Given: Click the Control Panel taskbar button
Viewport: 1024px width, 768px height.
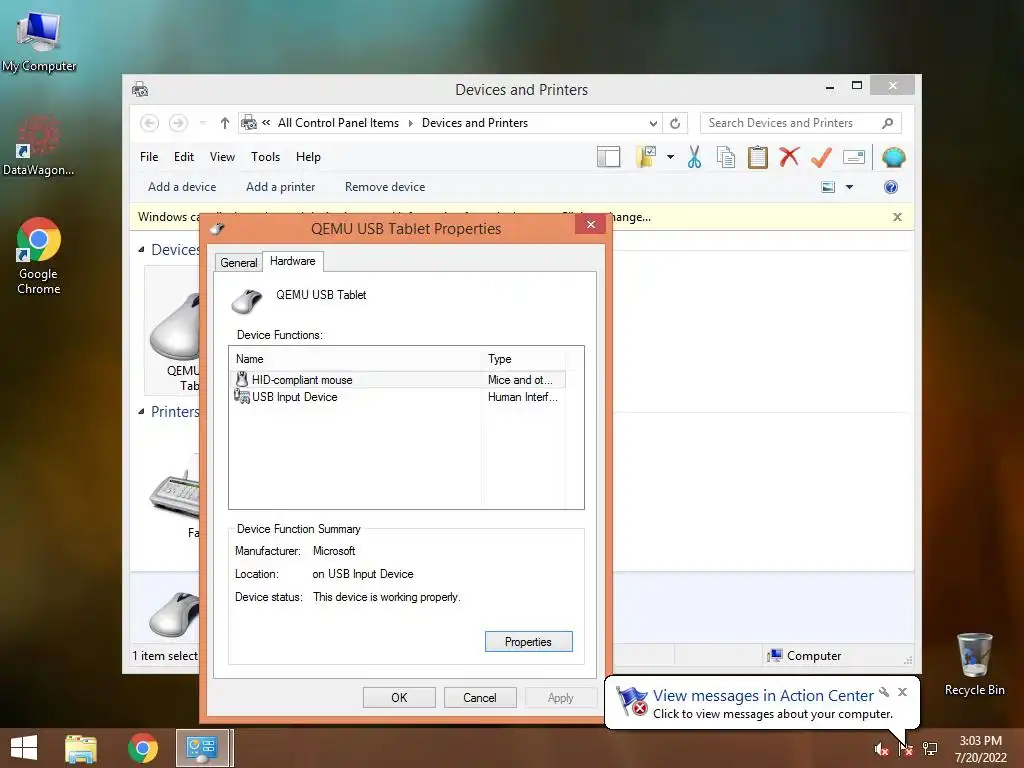Looking at the screenshot, I should click(202, 748).
